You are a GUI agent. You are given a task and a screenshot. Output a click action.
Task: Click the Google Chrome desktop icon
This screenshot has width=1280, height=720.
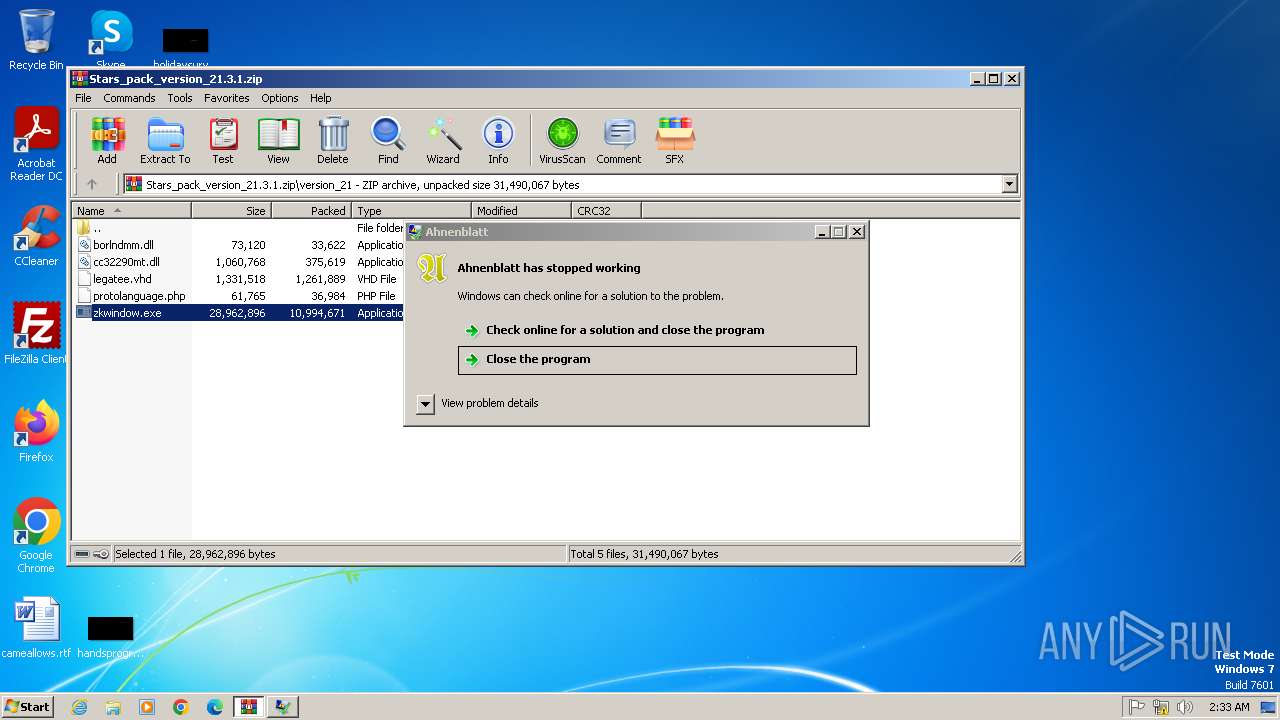pyautogui.click(x=36, y=536)
